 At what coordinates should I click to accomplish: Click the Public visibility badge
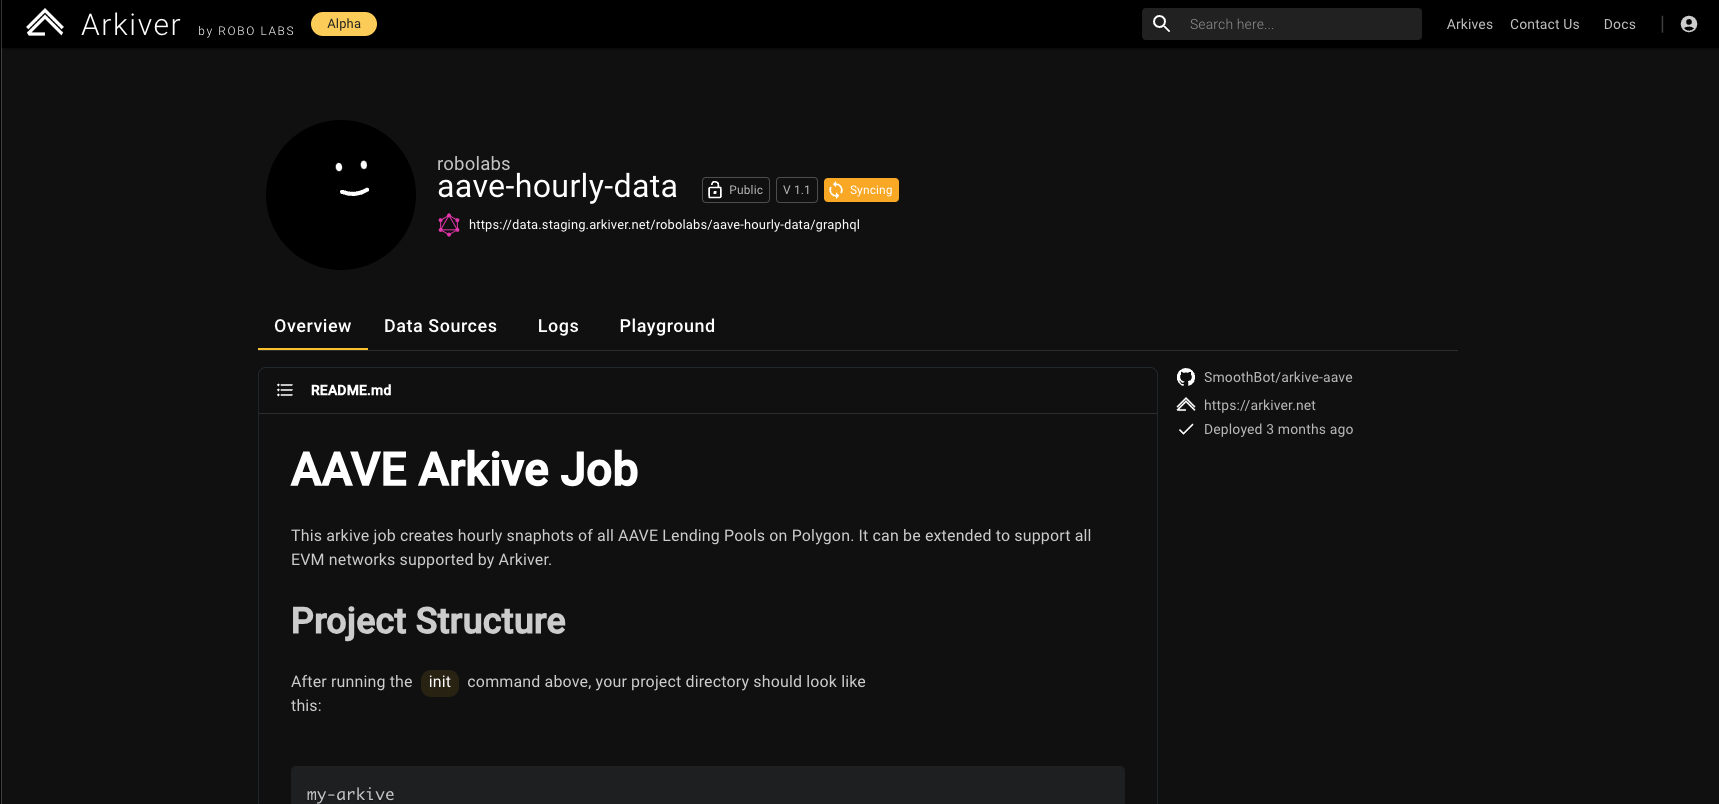(736, 190)
